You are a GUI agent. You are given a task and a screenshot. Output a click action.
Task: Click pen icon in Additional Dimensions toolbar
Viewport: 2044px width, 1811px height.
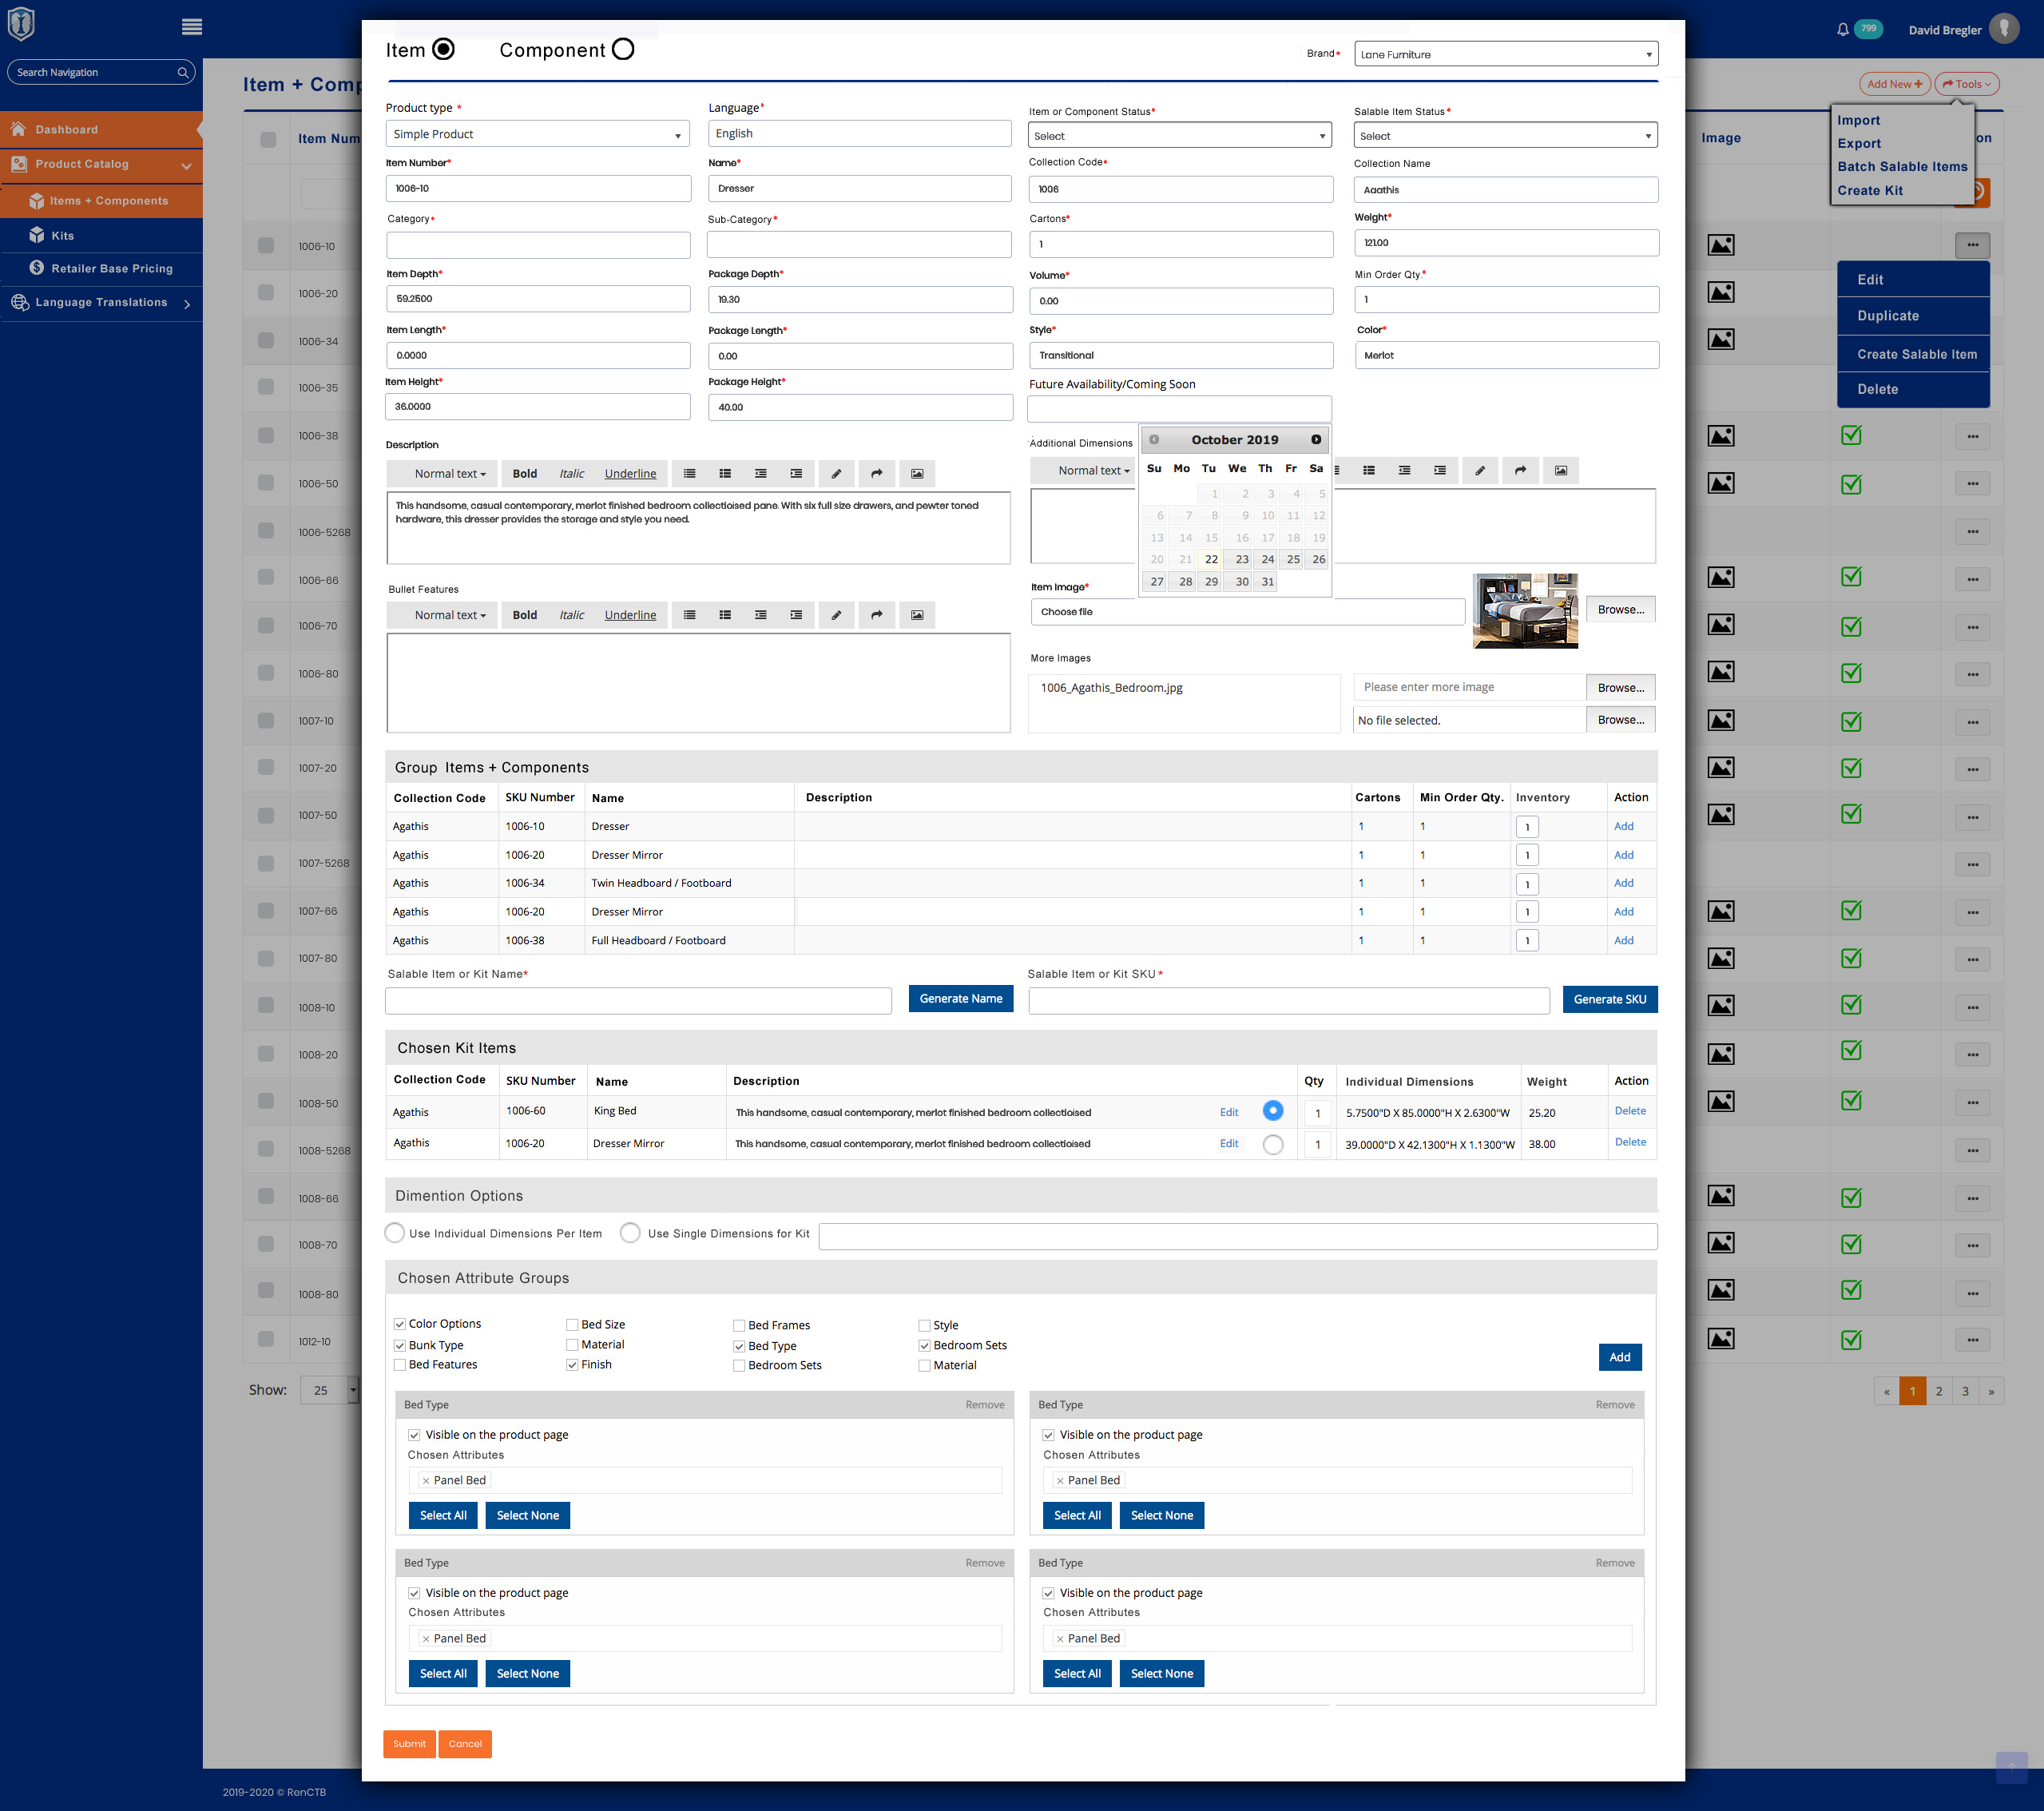pos(1480,470)
